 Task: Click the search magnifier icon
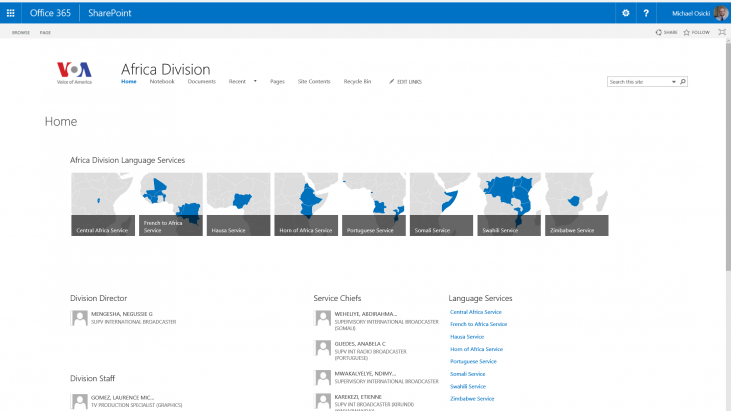pyautogui.click(x=683, y=82)
